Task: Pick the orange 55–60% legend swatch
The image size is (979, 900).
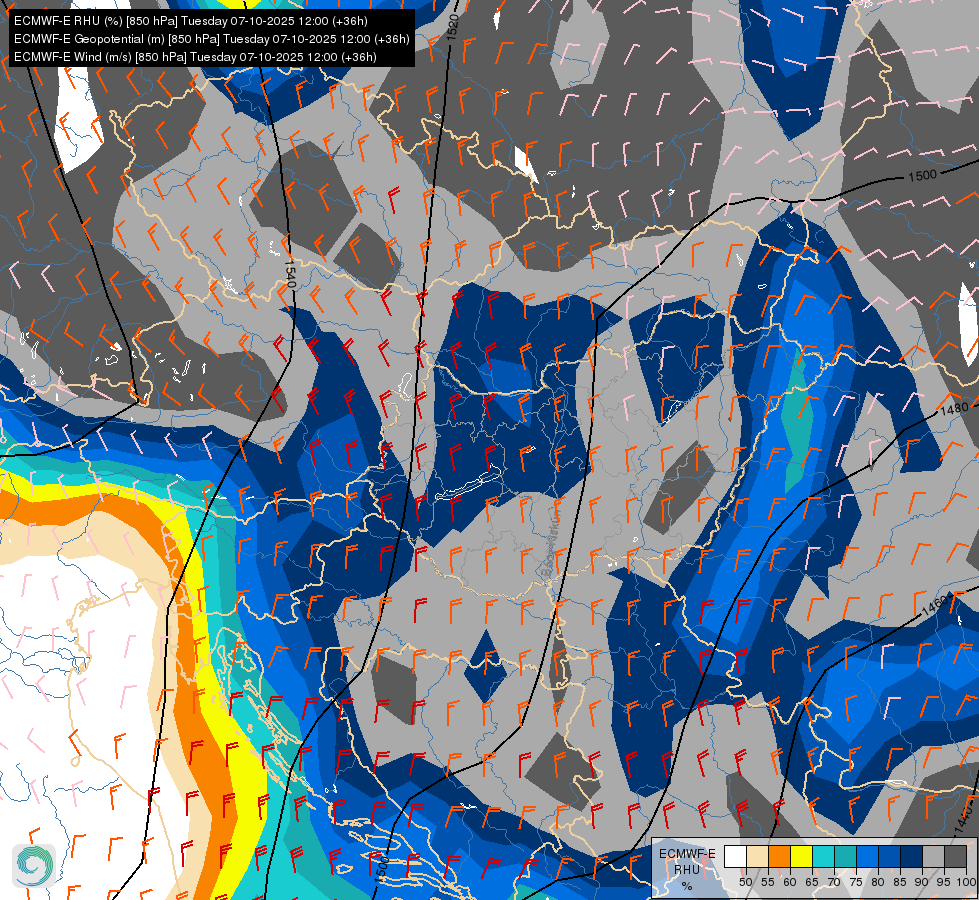Action: (779, 856)
